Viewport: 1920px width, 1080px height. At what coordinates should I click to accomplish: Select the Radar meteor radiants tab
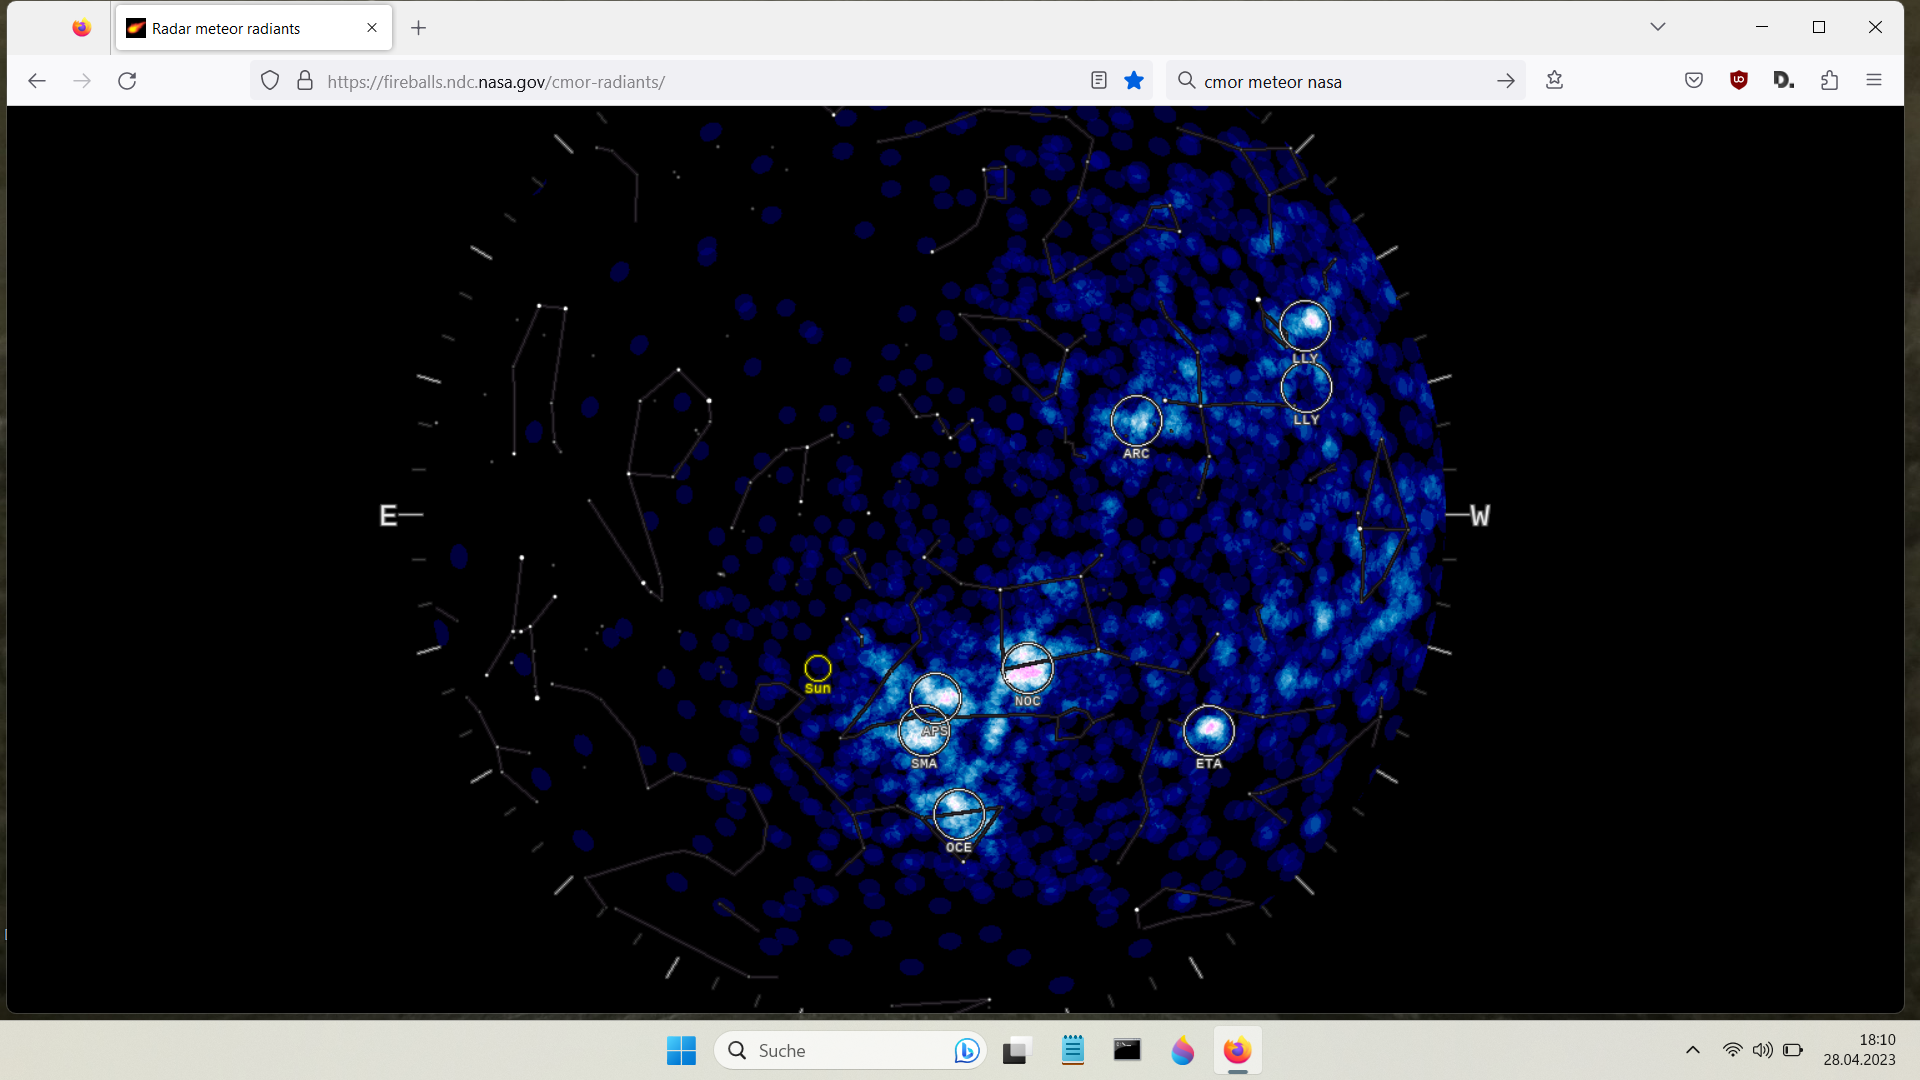[254, 28]
